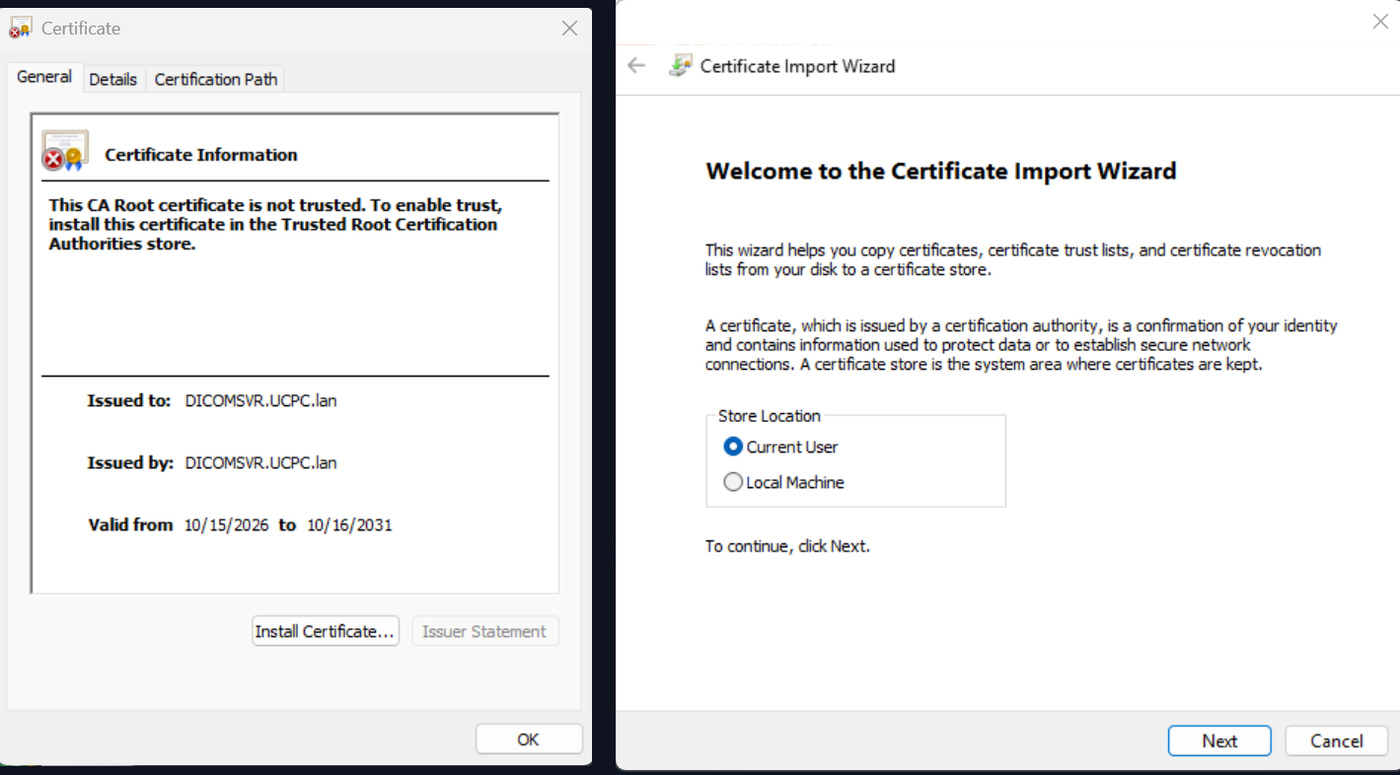The image size is (1400, 775).
Task: Click the not-trusted CA Root warning text
Action: [x=275, y=224]
